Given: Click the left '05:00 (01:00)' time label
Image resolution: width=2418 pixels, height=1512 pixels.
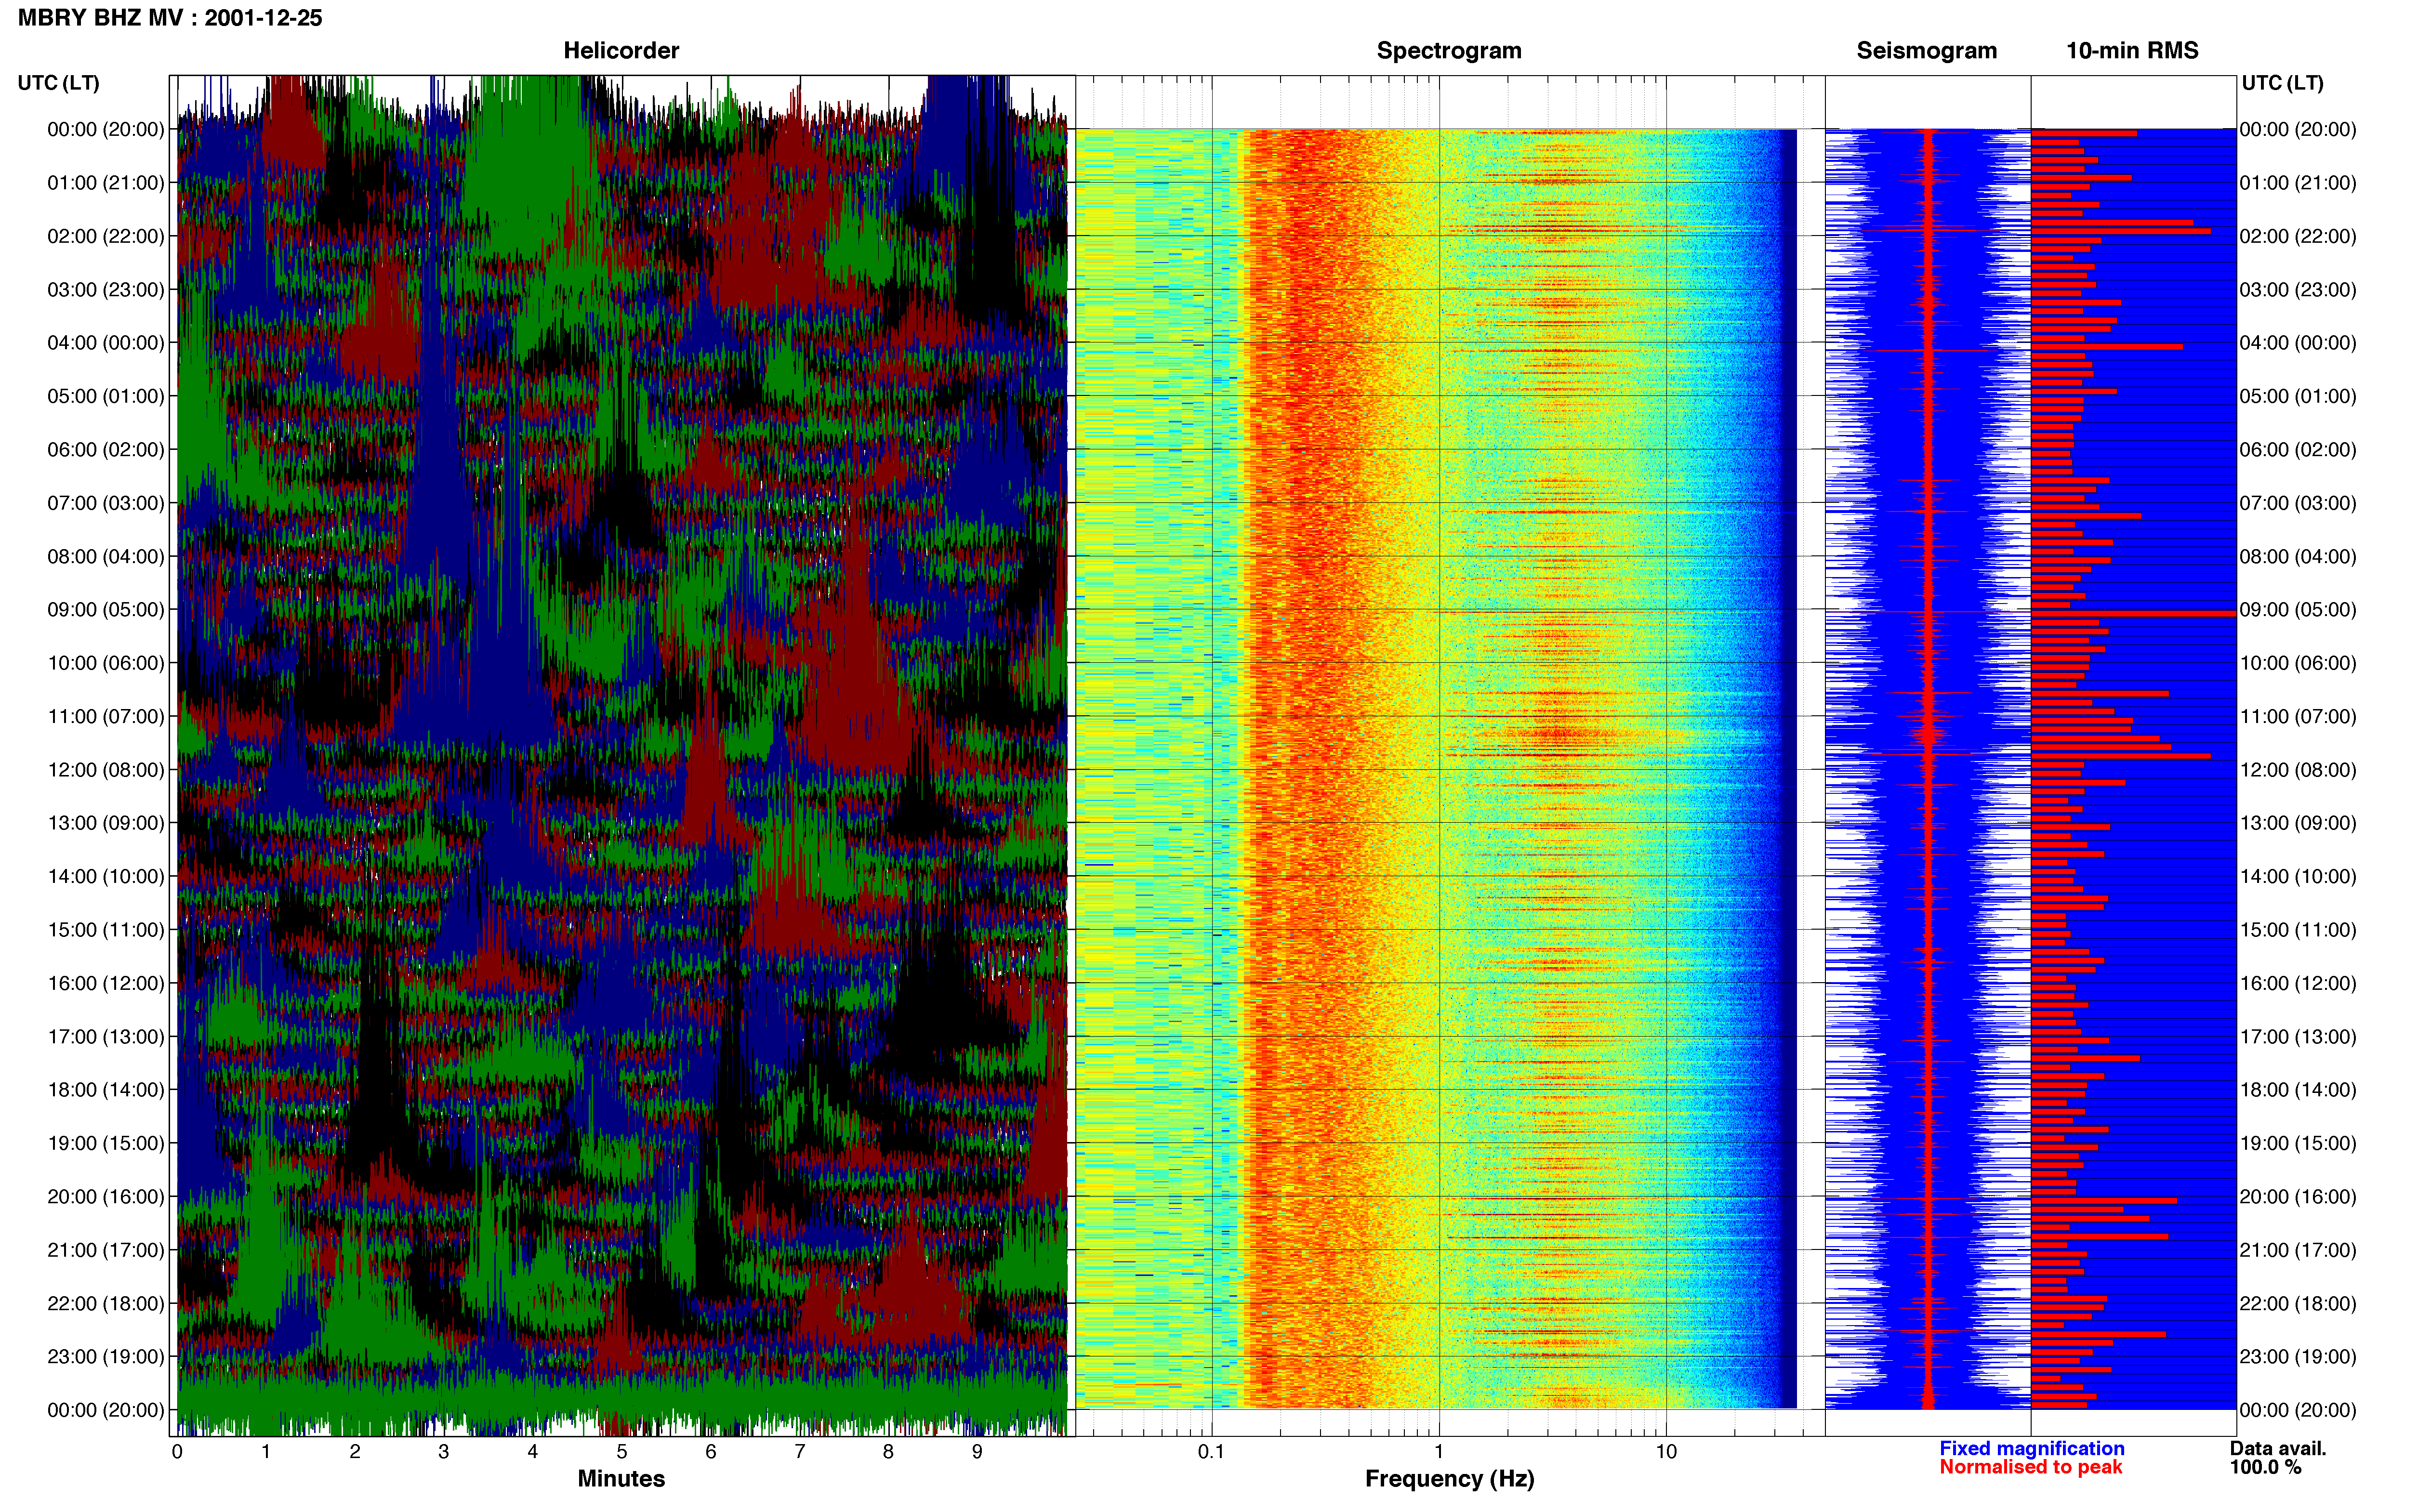Looking at the screenshot, I should coord(106,396).
